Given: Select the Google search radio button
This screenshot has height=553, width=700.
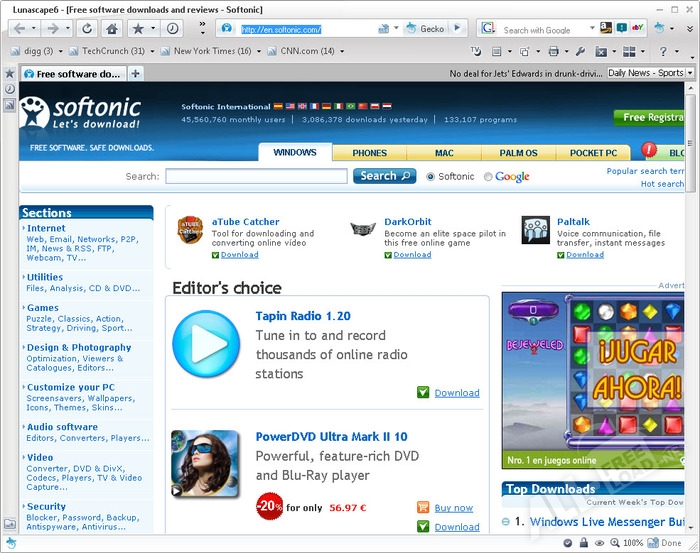Looking at the screenshot, I should (488, 176).
